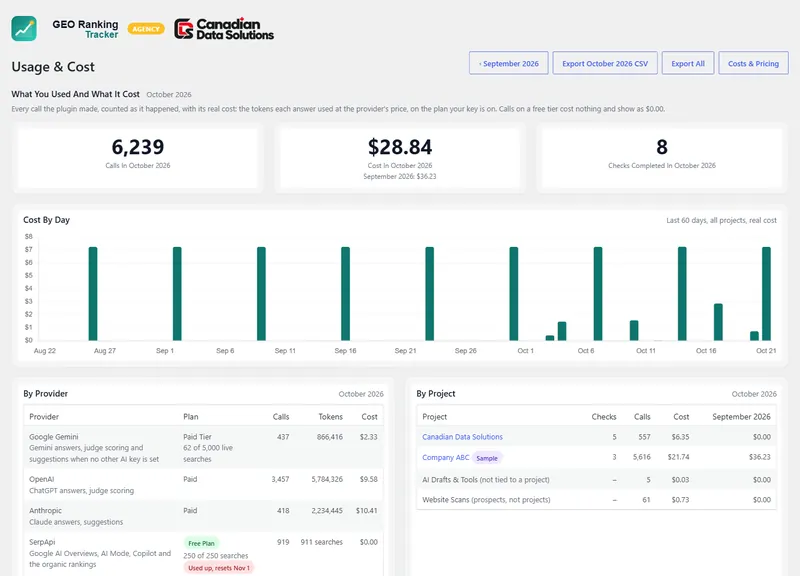The image size is (800, 576).
Task: Click OpenAI cost $9.58
Action: coord(368,479)
